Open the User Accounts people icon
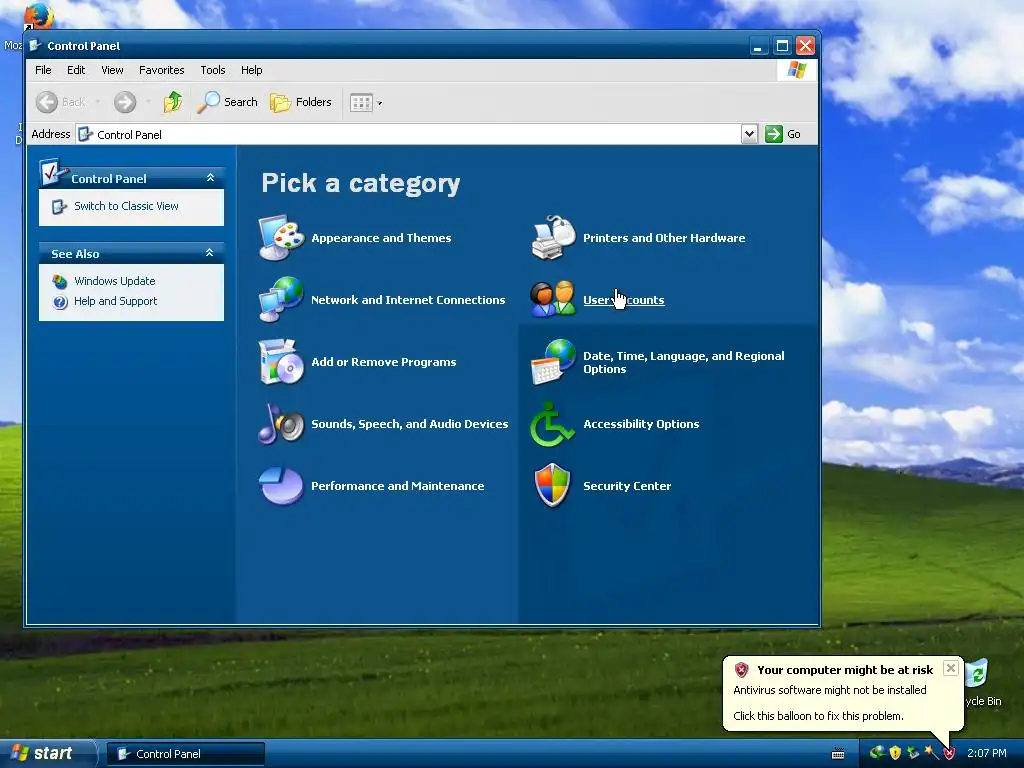The width and height of the screenshot is (1024, 768). tap(553, 299)
